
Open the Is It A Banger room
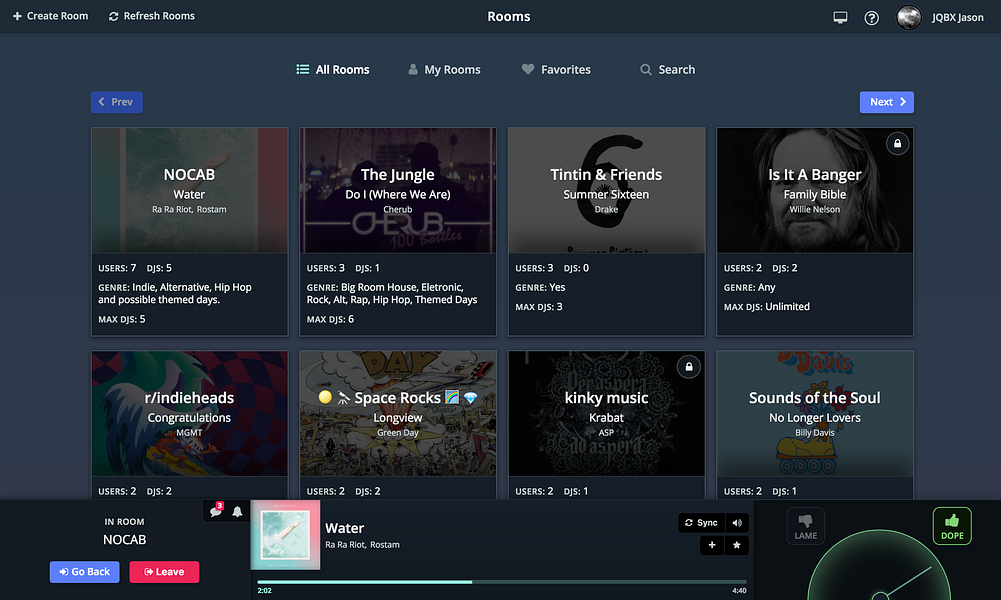pyautogui.click(x=815, y=231)
